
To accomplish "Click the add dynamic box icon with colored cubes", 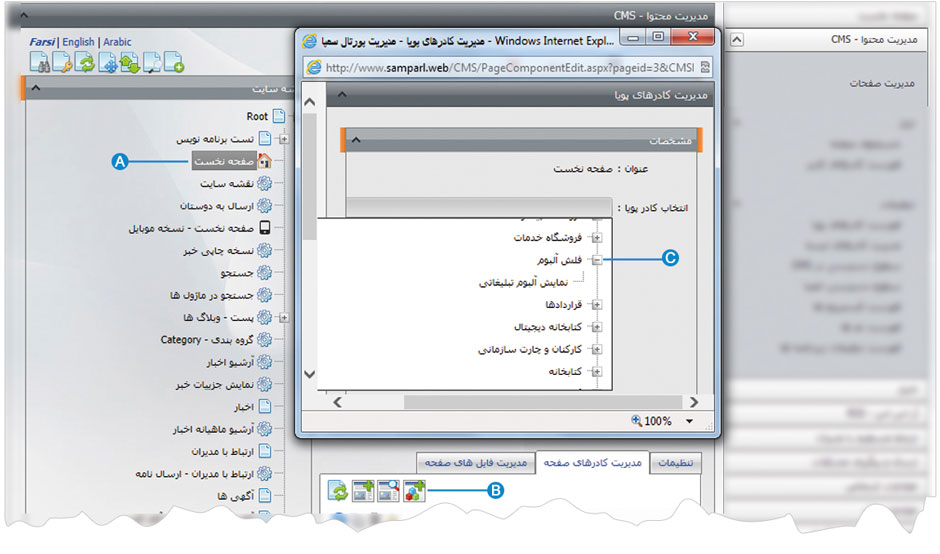I will (x=415, y=491).
